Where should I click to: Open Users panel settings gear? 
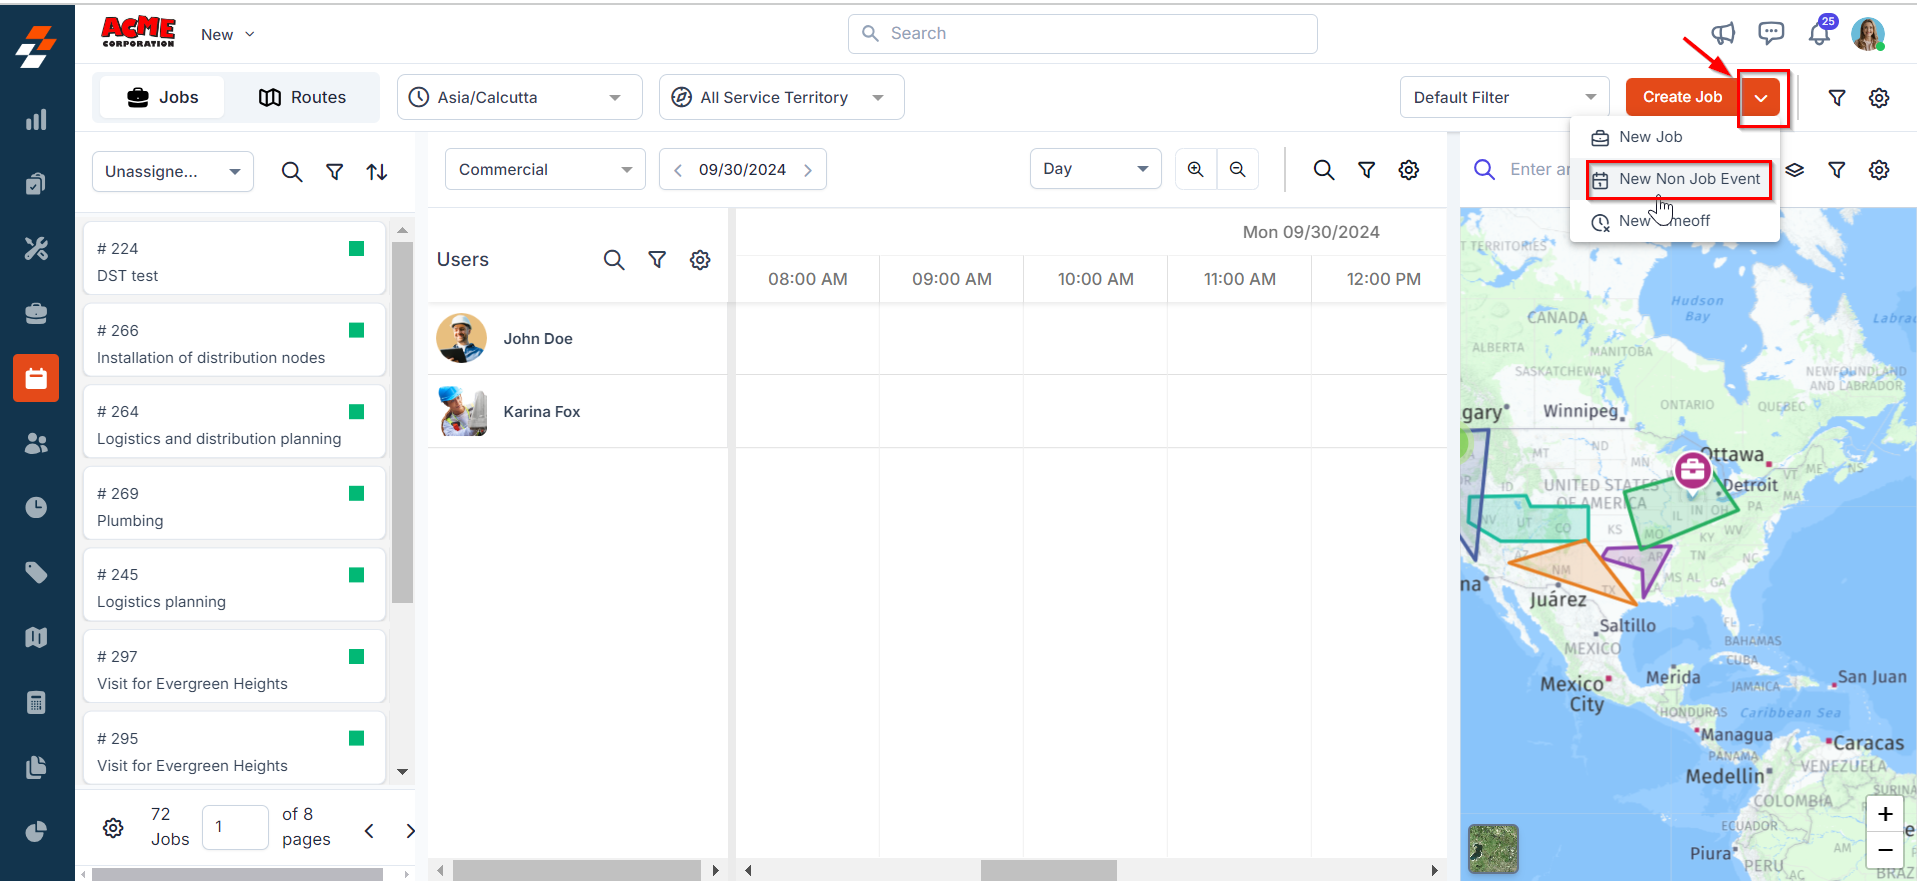click(700, 260)
